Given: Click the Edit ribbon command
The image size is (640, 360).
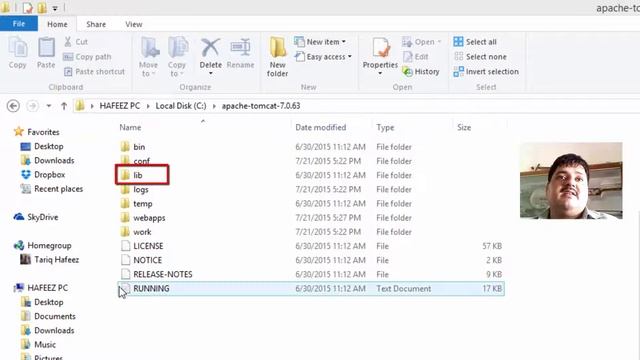Looking at the screenshot, I should 416,57.
